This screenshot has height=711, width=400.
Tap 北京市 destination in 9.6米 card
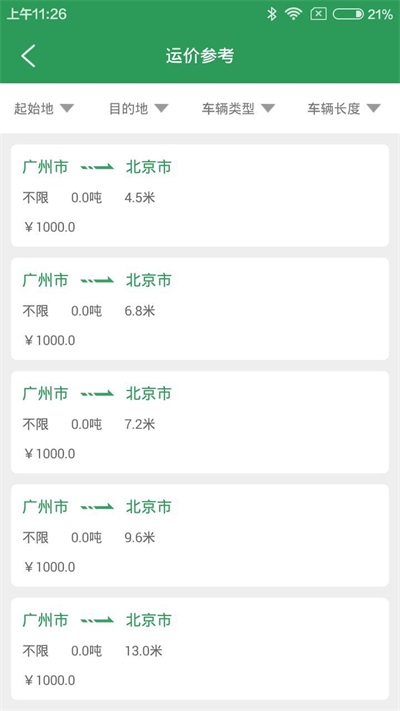[x=149, y=507]
